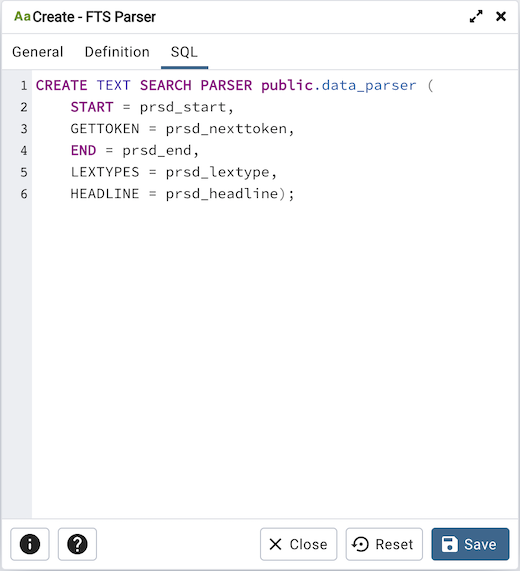The image size is (520, 571).
Task: Maximize the Create - FTS Parser dialog
Action: pos(476,16)
